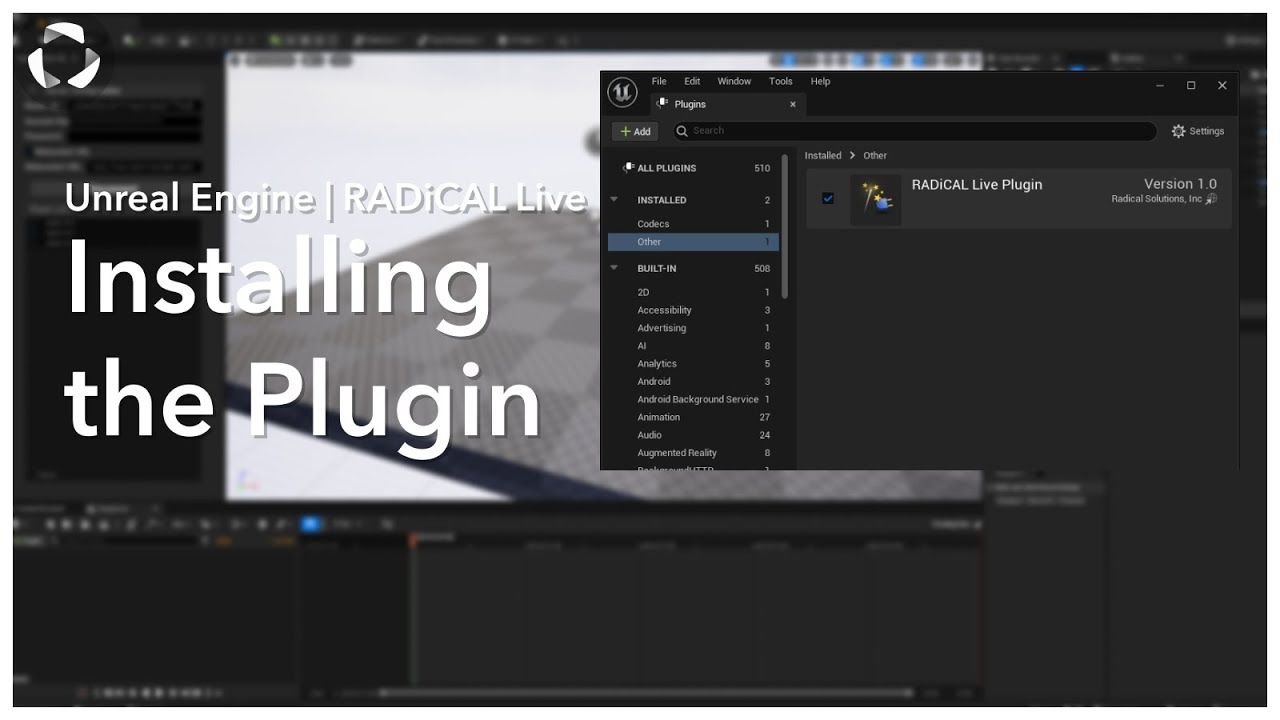Open the Tools menu

pos(781,81)
